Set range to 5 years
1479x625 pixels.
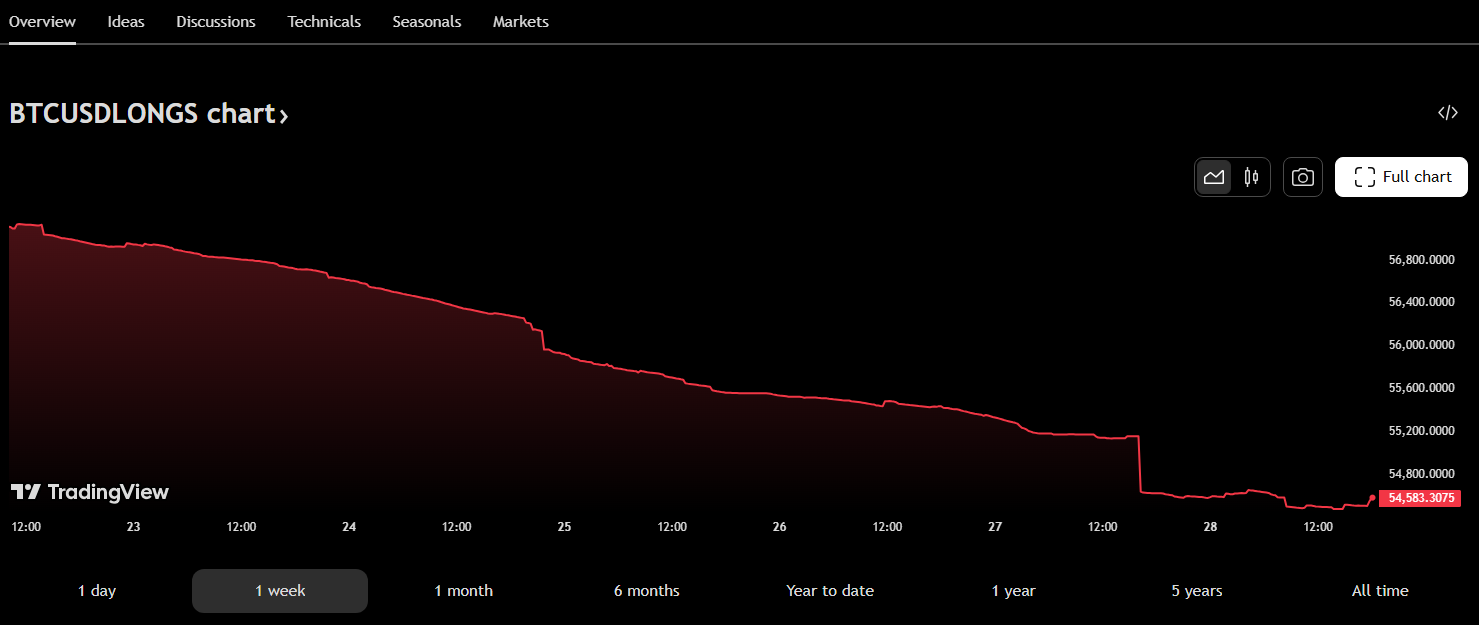(1197, 591)
